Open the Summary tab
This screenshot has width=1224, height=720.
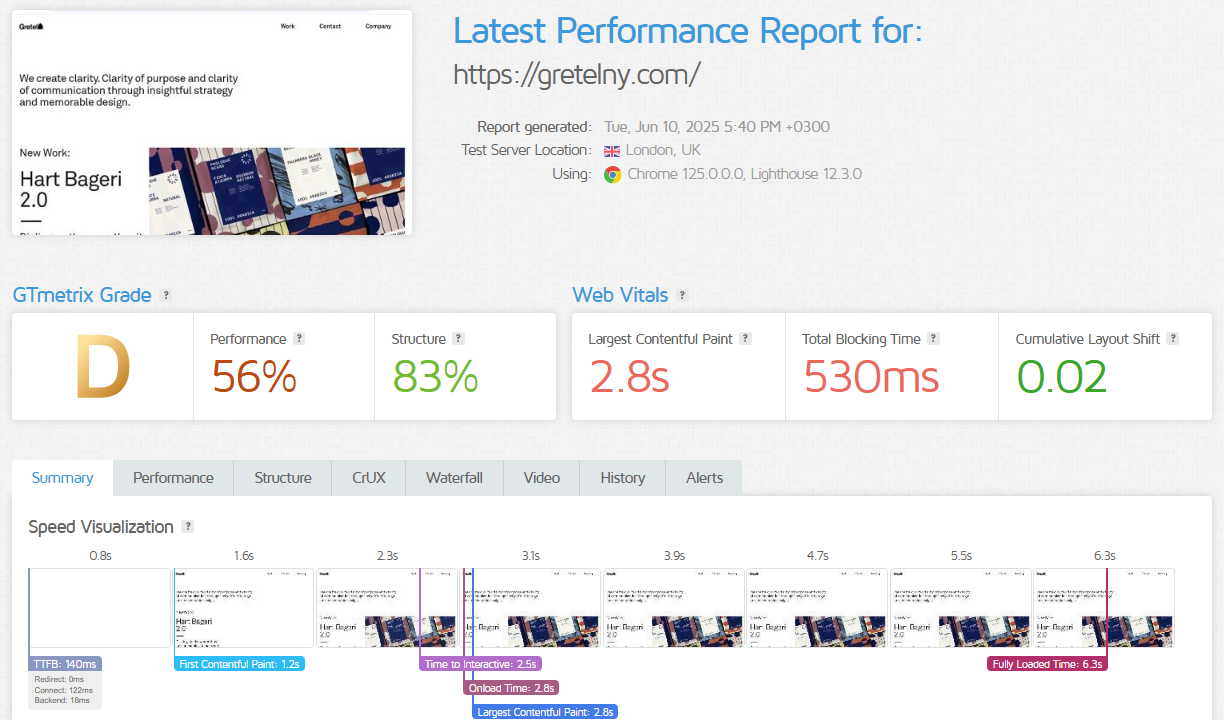[62, 478]
